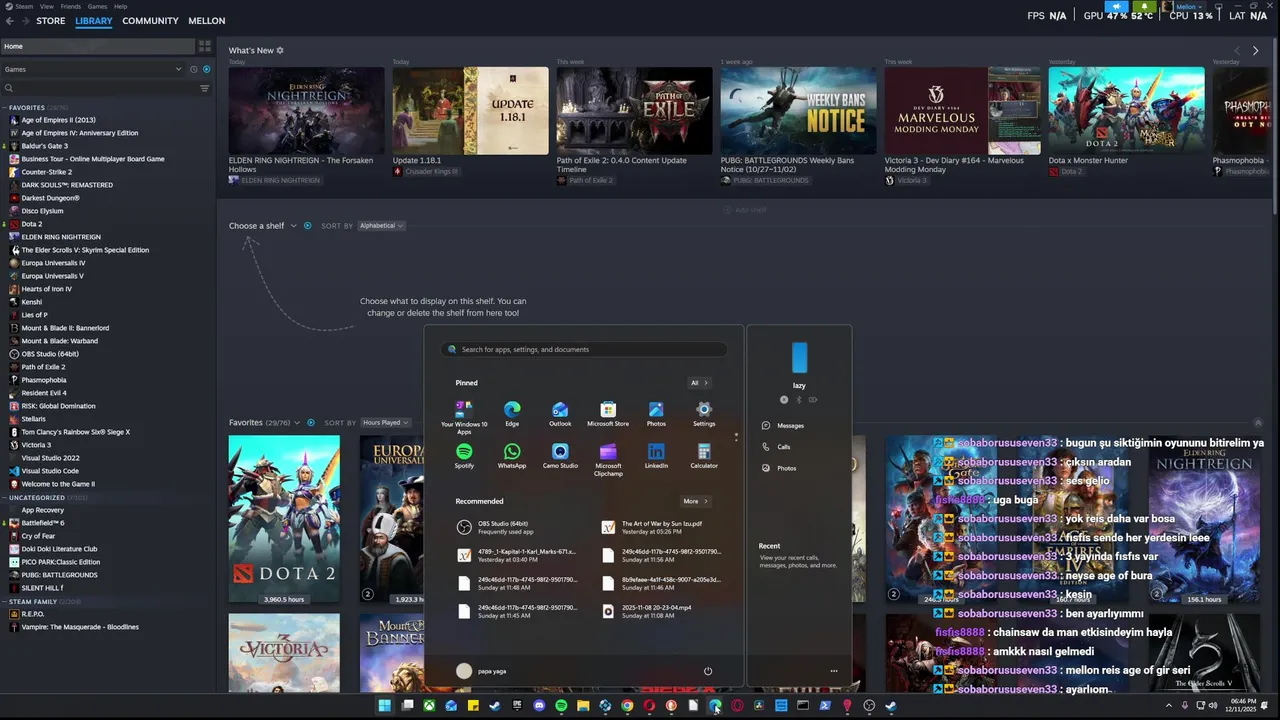Image resolution: width=1280 pixels, height=720 pixels.
Task: Toggle dynamic collection icon next to Choose a shelf
Action: (x=307, y=226)
